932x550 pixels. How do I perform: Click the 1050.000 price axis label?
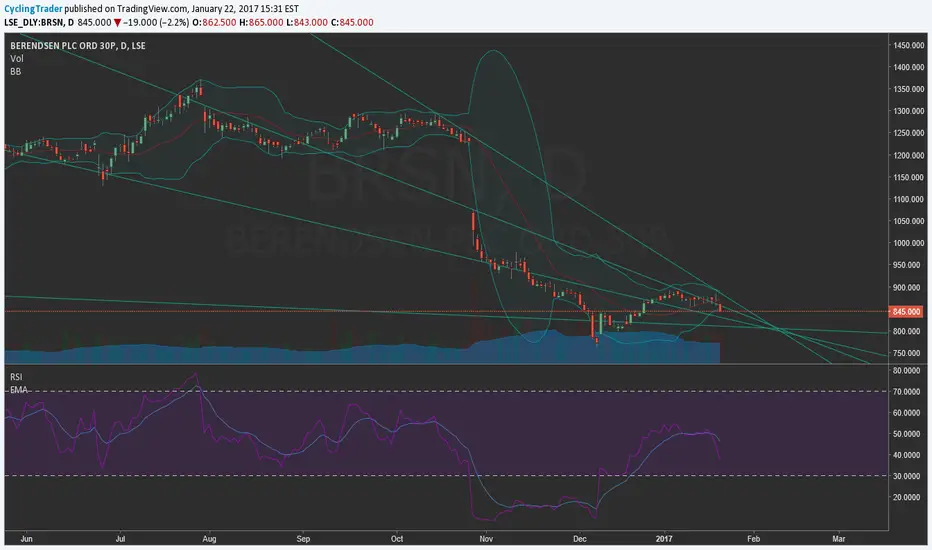pos(909,221)
